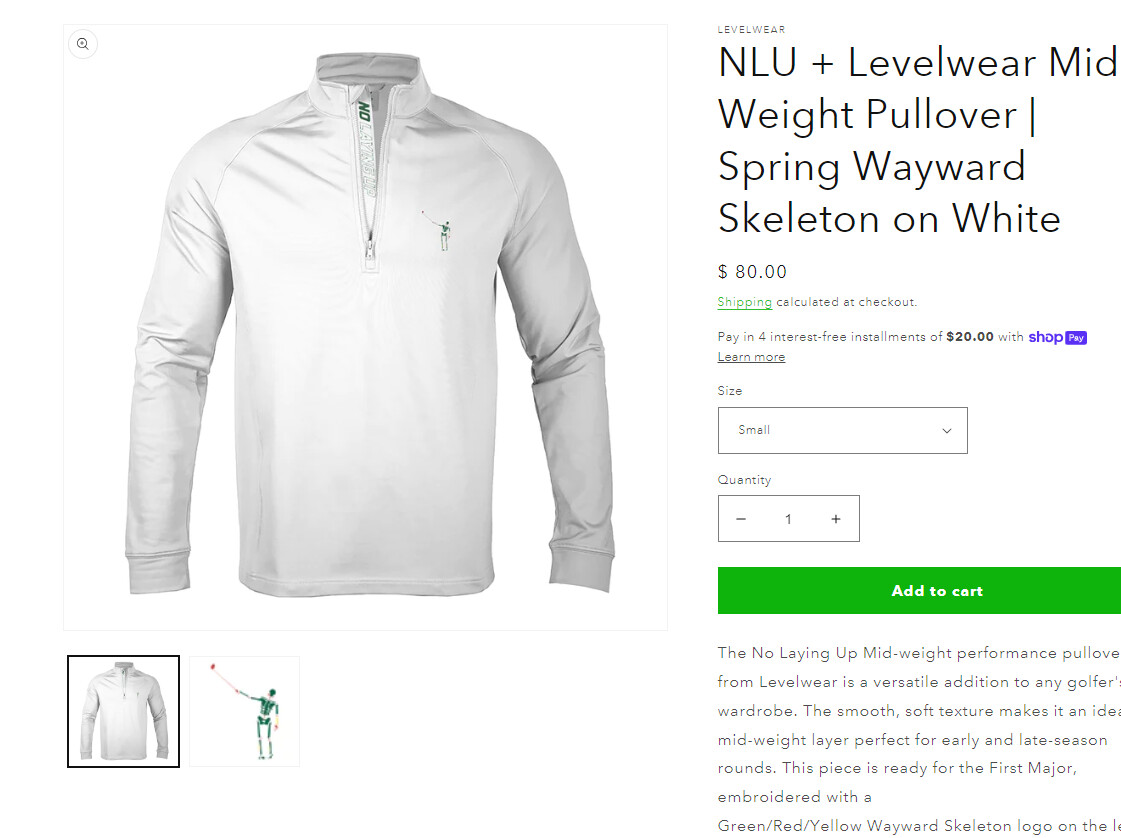Viewport: 1121px width, 838px height.
Task: Select the white pullover thumbnail
Action: [123, 711]
